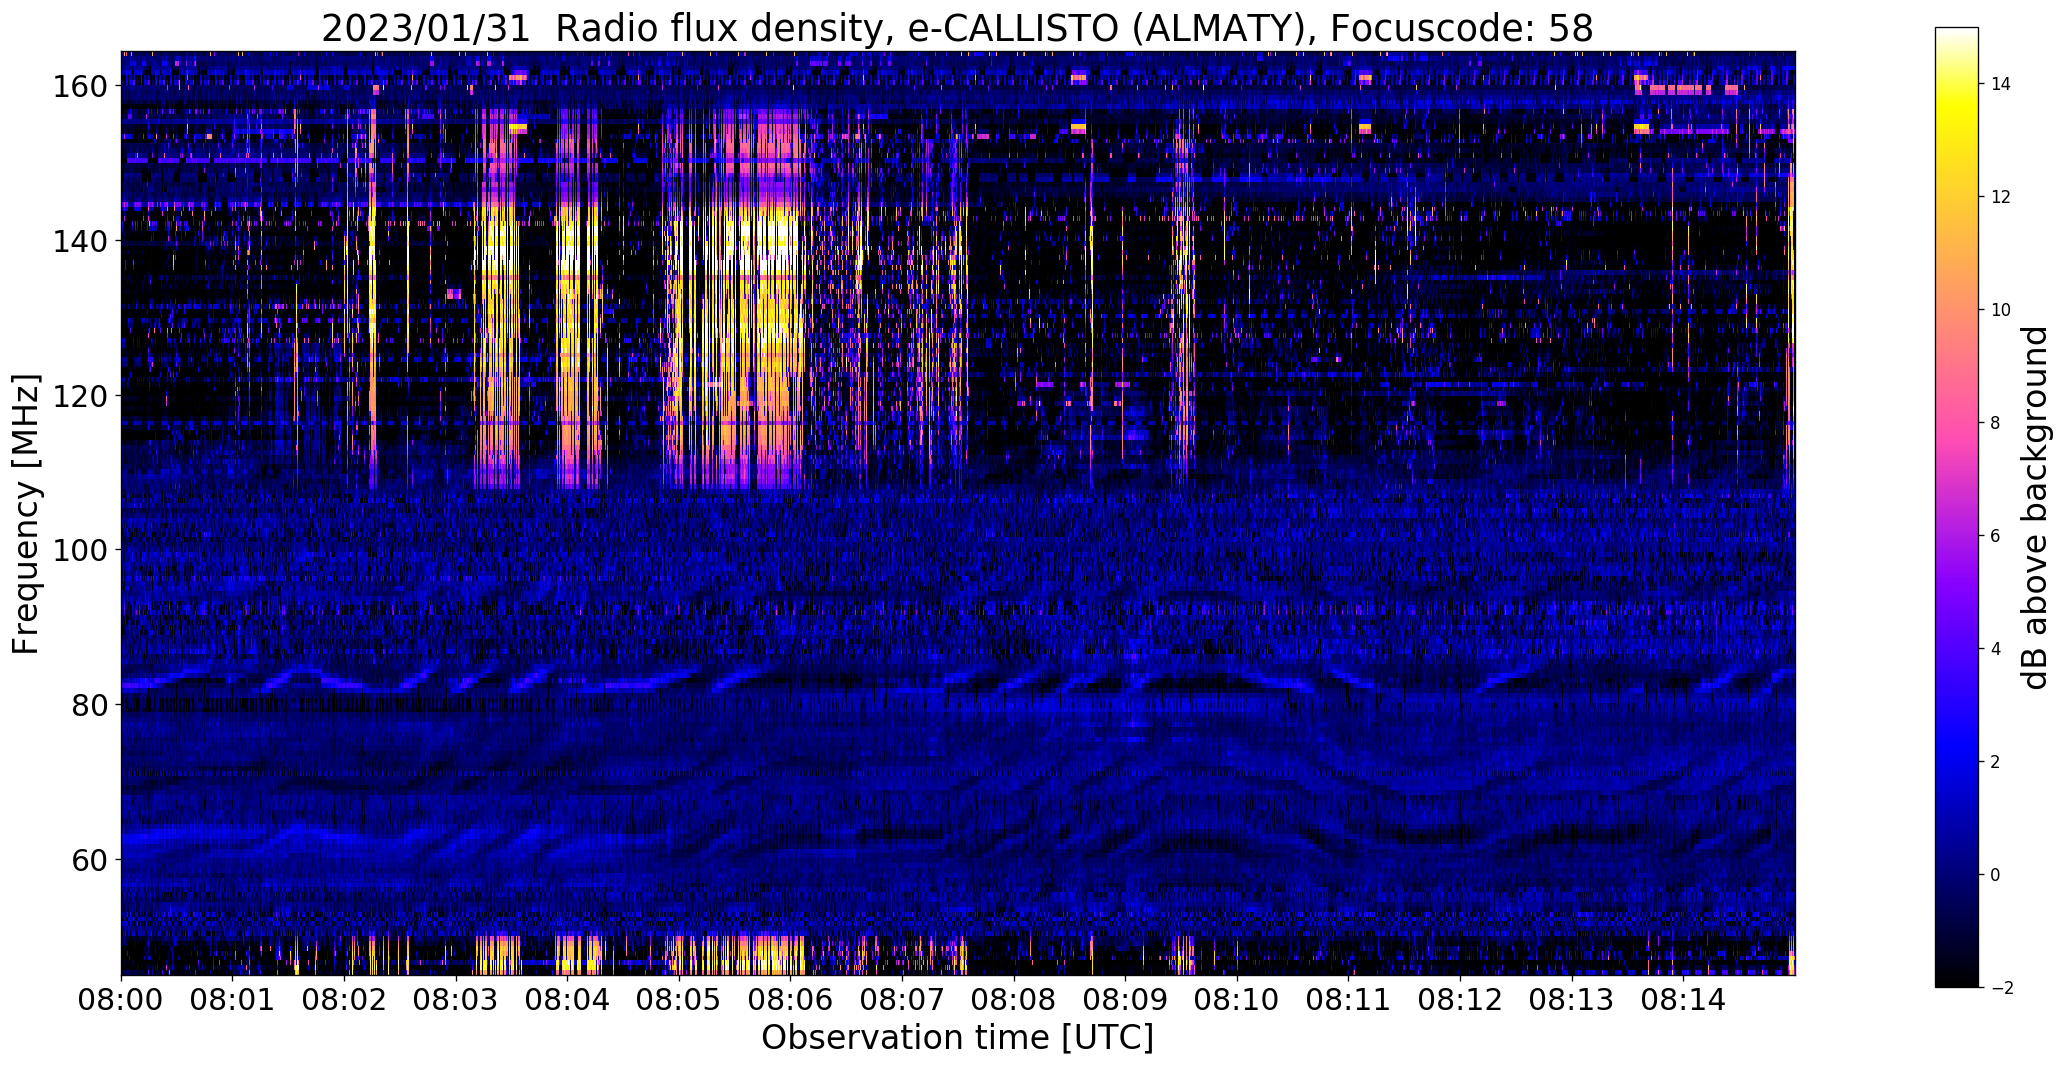Screen dimensions: 2066x1067
Task: Click the yellow burst column at 08:04
Action: click(x=579, y=300)
